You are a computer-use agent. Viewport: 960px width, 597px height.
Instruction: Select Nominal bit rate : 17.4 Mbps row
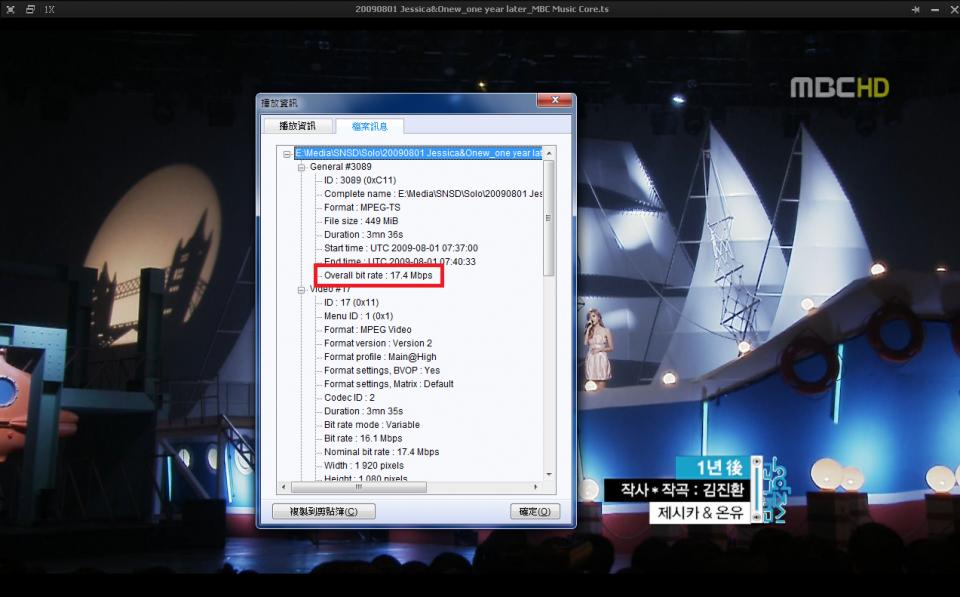pyautogui.click(x=381, y=452)
